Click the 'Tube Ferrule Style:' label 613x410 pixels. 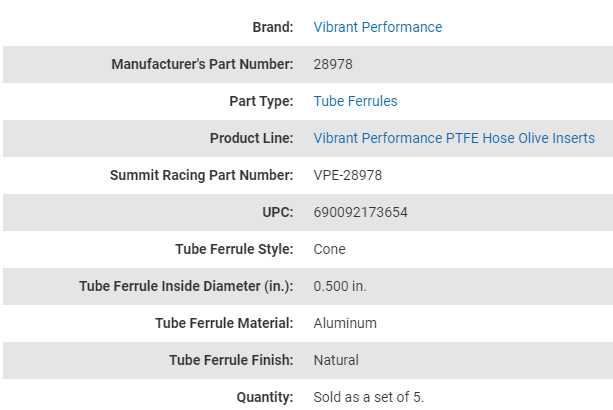234,249
